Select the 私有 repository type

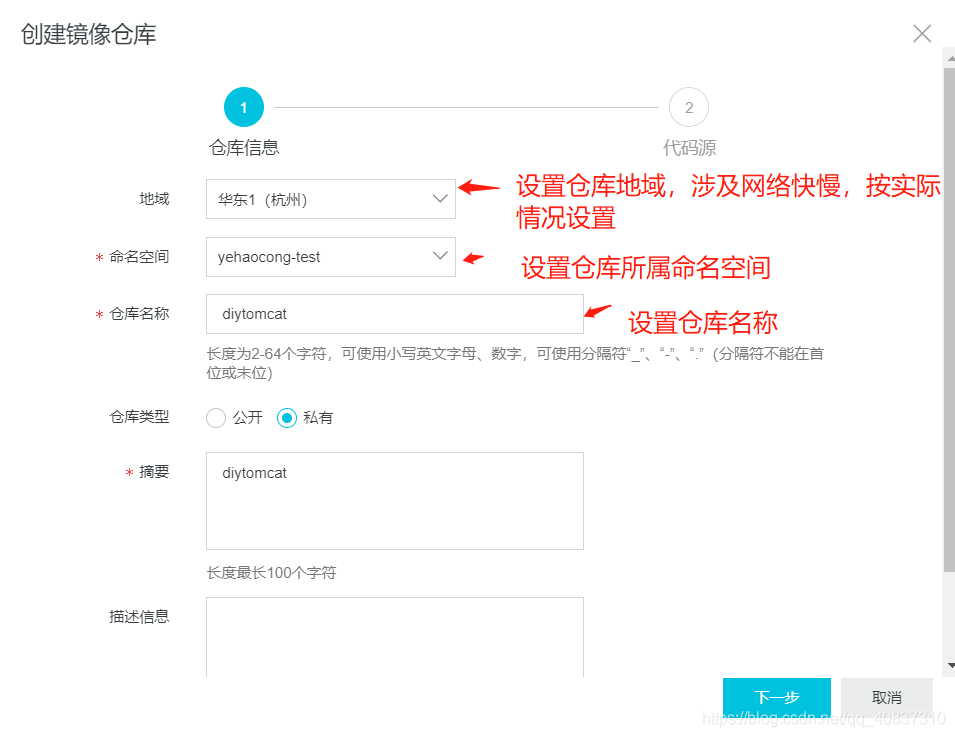point(285,417)
